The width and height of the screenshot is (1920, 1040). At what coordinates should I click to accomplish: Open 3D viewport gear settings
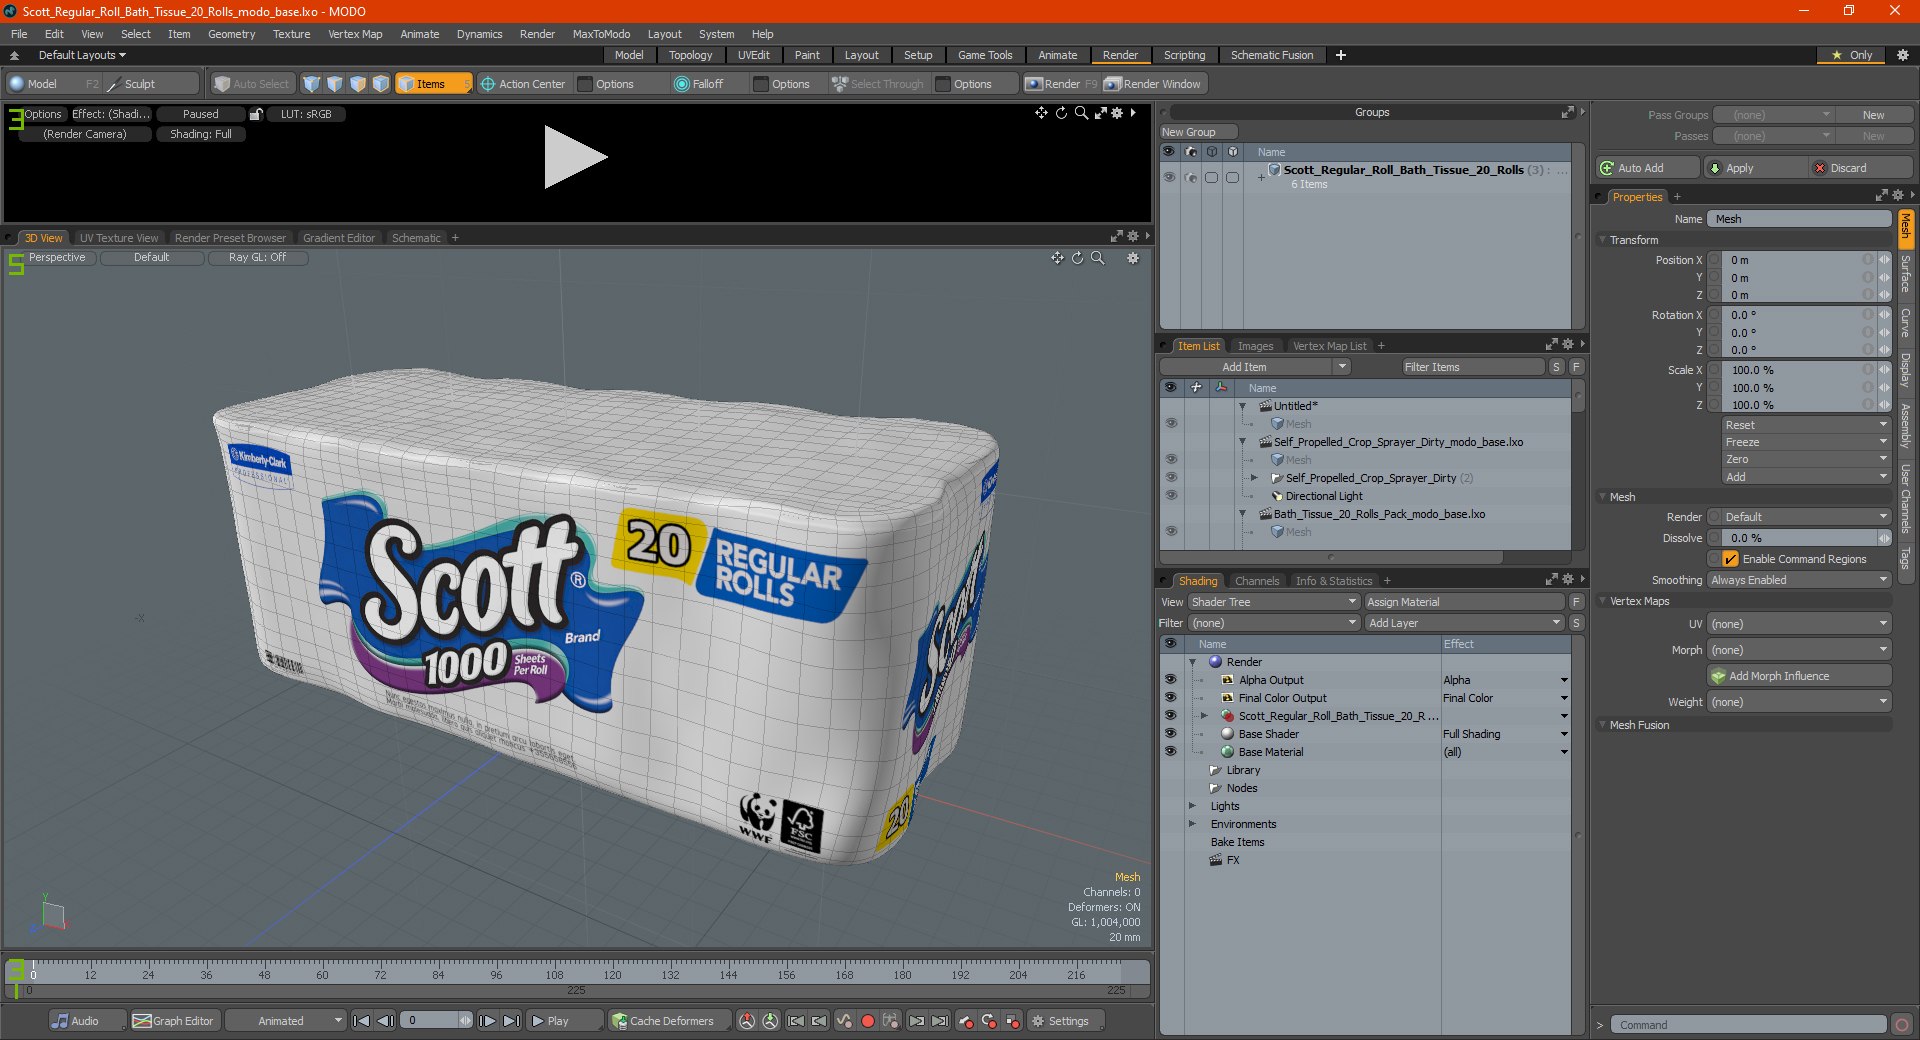click(1133, 258)
